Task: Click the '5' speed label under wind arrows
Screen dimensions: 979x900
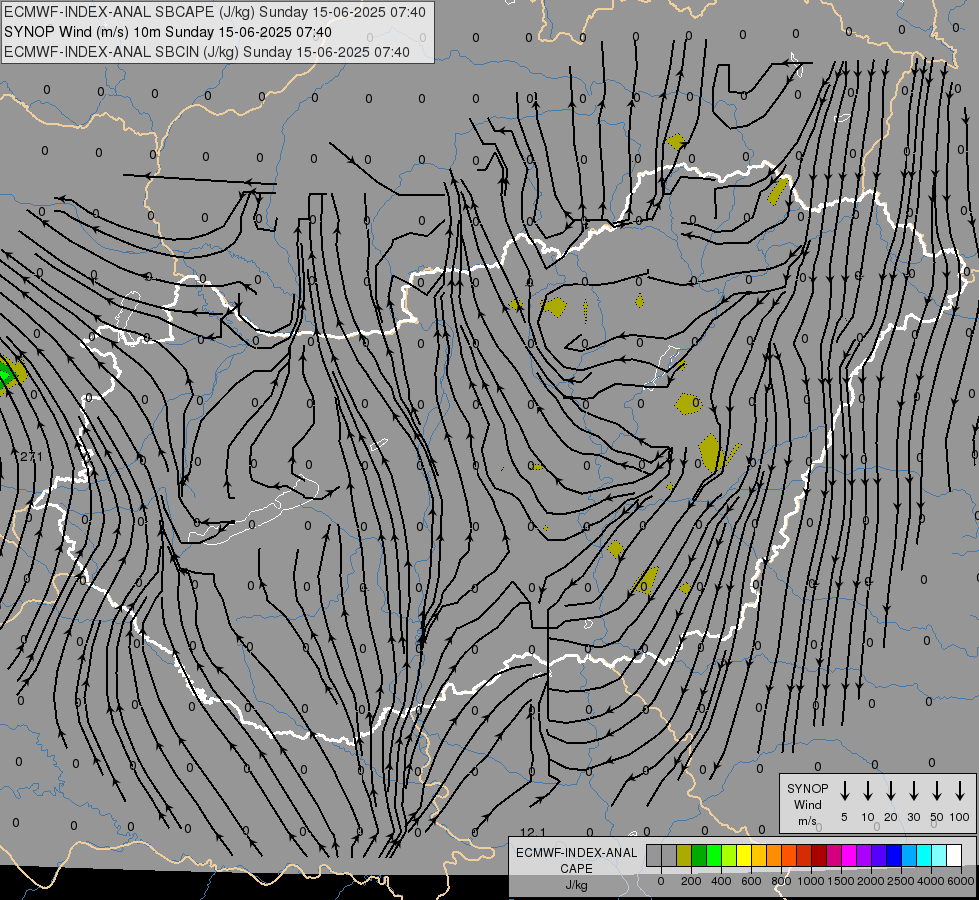Action: click(x=844, y=817)
